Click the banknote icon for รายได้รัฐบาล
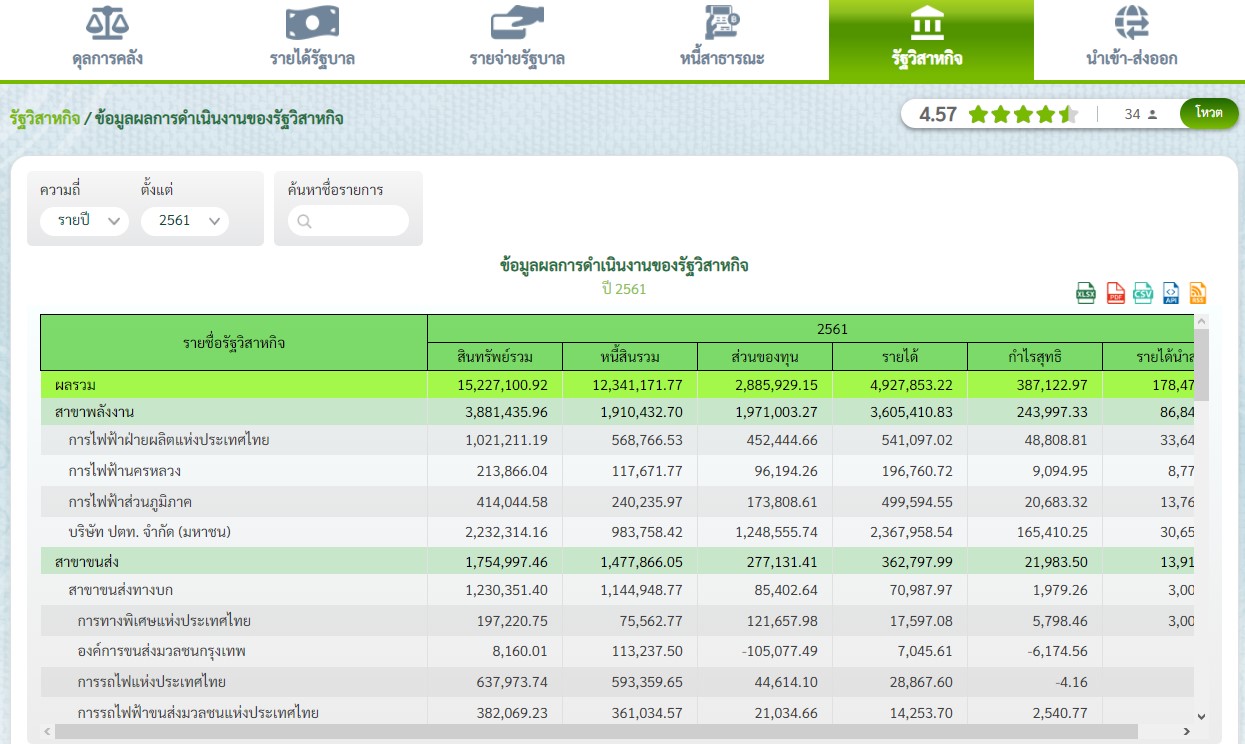Viewport: 1245px width, 744px height. [312, 22]
